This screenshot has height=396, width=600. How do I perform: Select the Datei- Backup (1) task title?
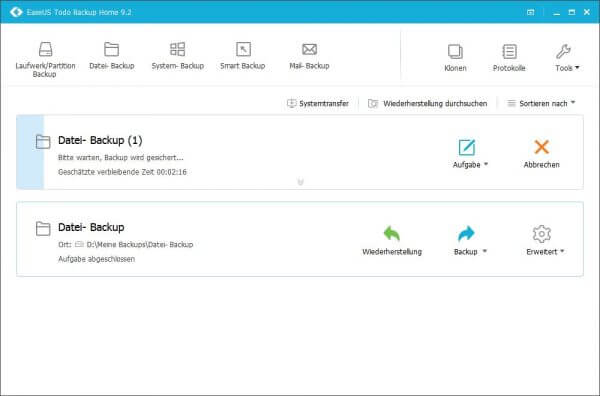click(100, 140)
